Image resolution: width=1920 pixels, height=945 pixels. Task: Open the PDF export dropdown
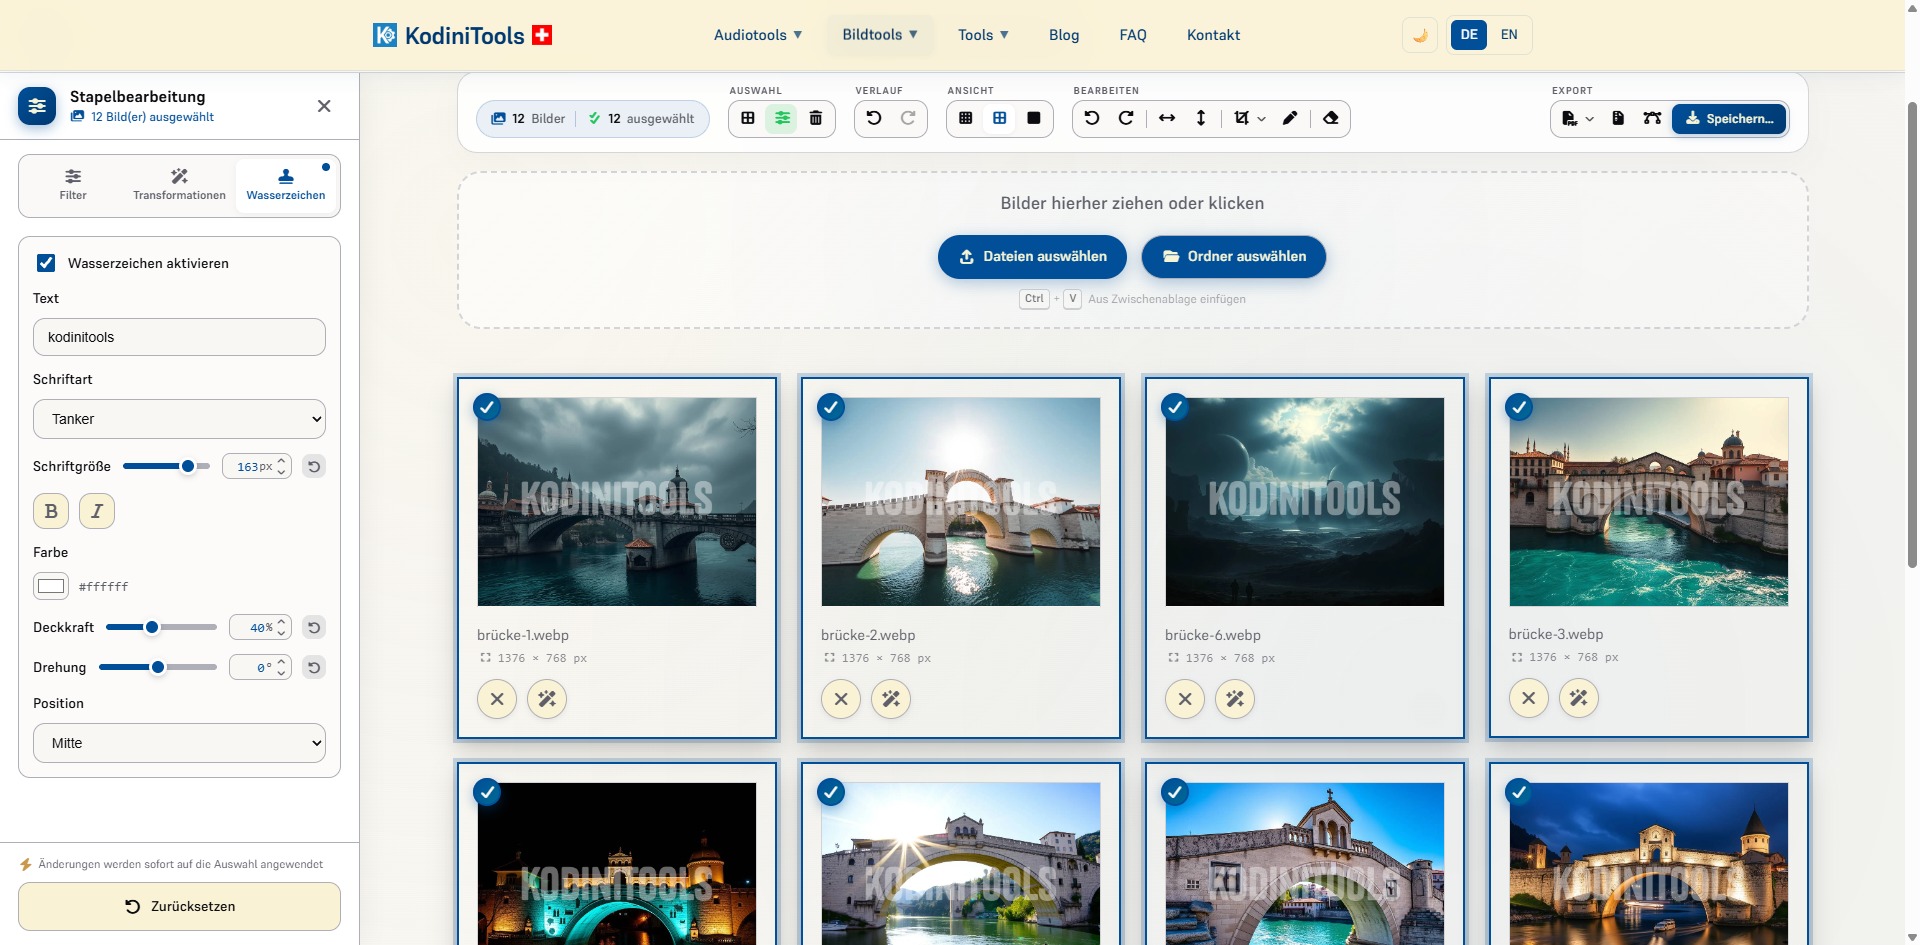(x=1577, y=118)
